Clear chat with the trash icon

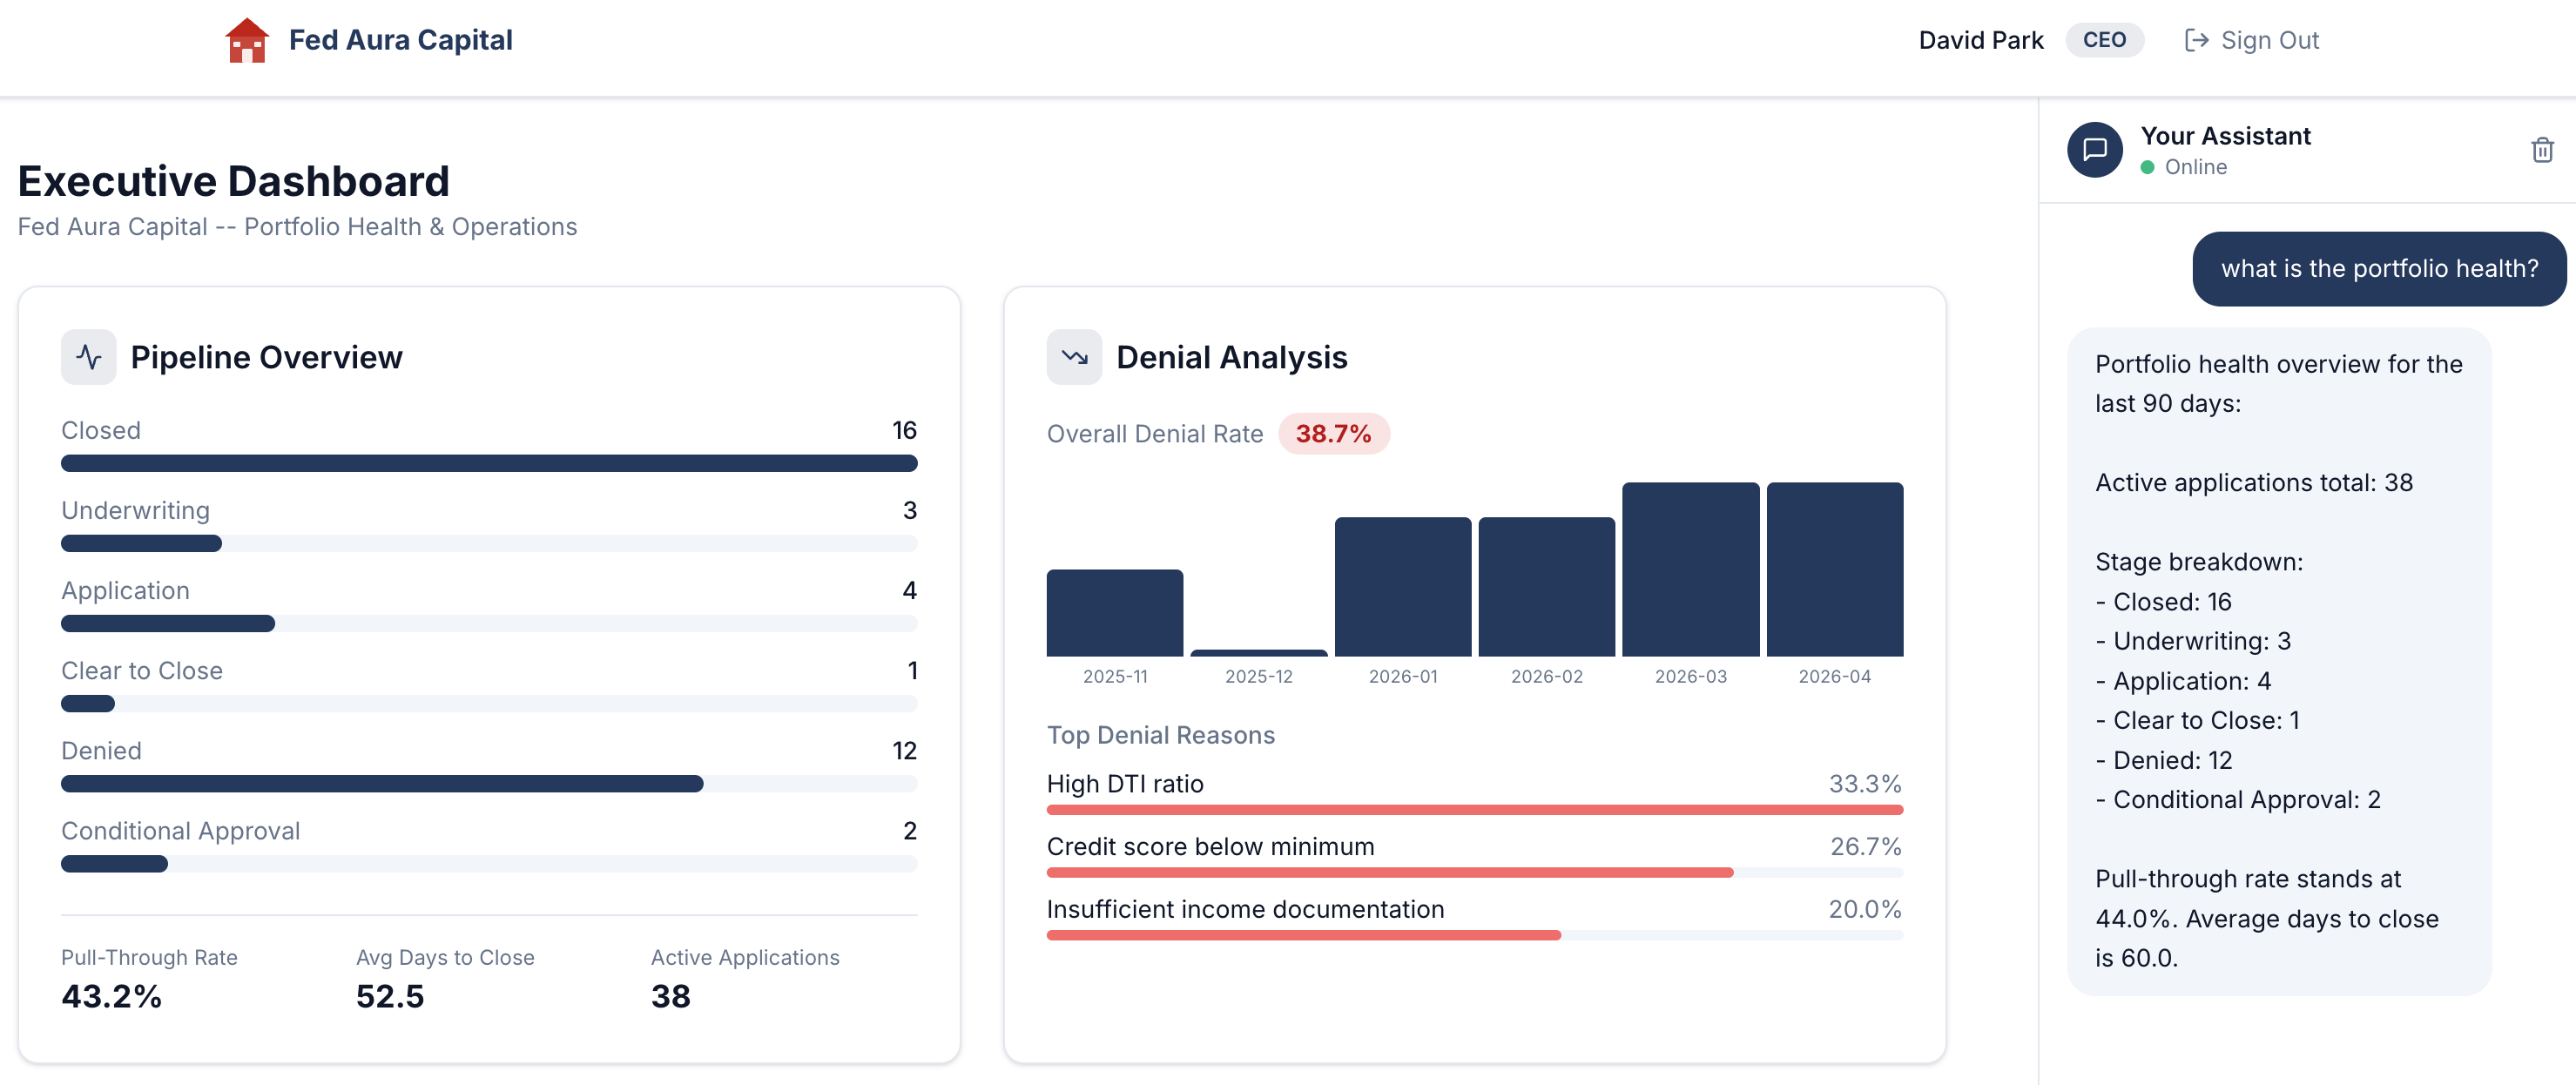[x=2542, y=150]
